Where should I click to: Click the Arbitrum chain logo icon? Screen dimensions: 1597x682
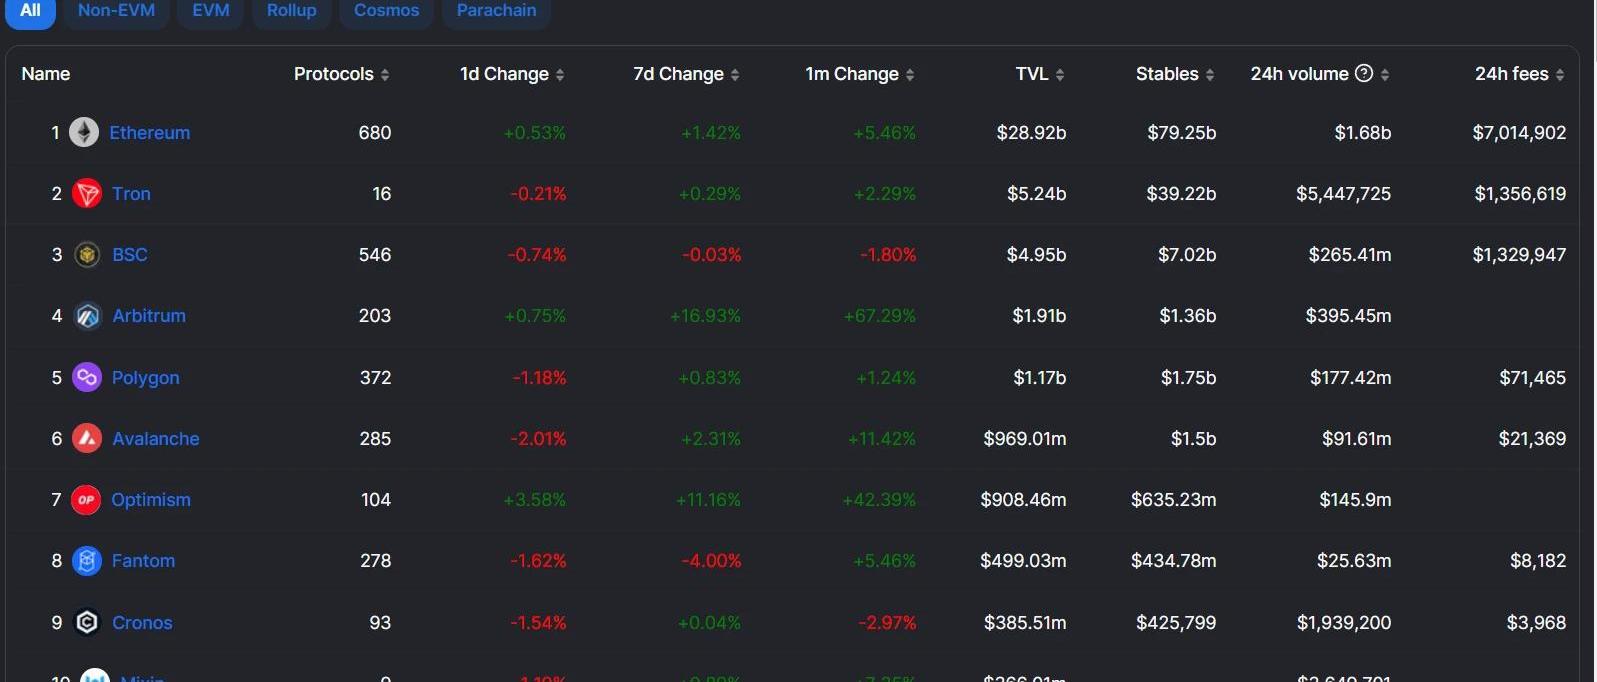point(87,316)
